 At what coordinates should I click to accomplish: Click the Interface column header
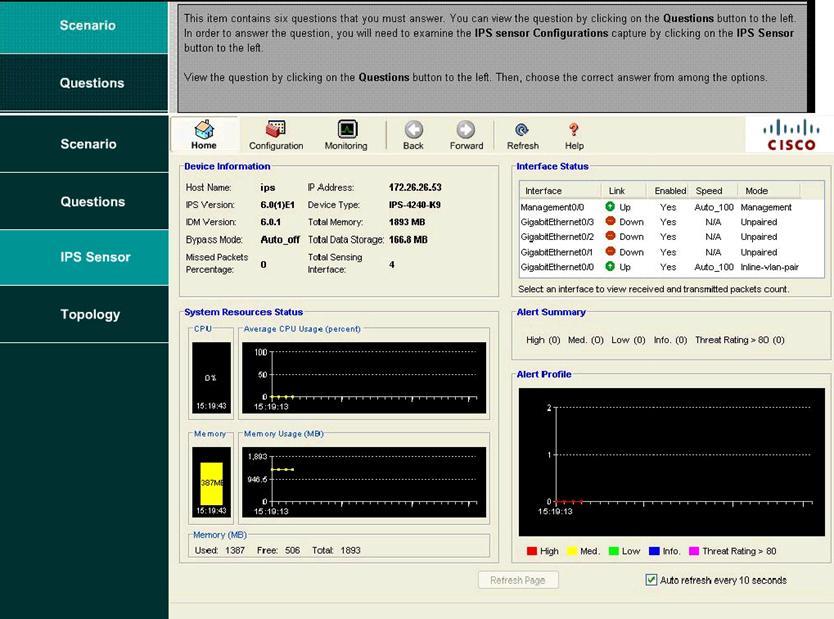coord(560,190)
